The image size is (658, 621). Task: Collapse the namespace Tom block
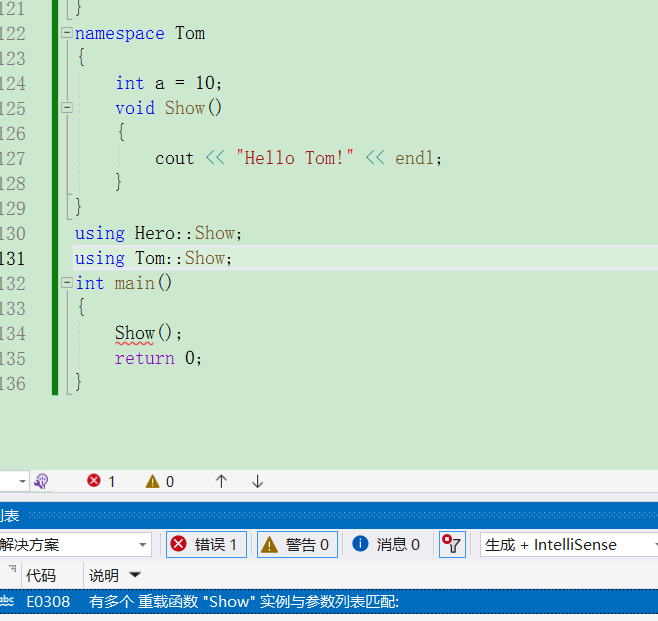(67, 33)
